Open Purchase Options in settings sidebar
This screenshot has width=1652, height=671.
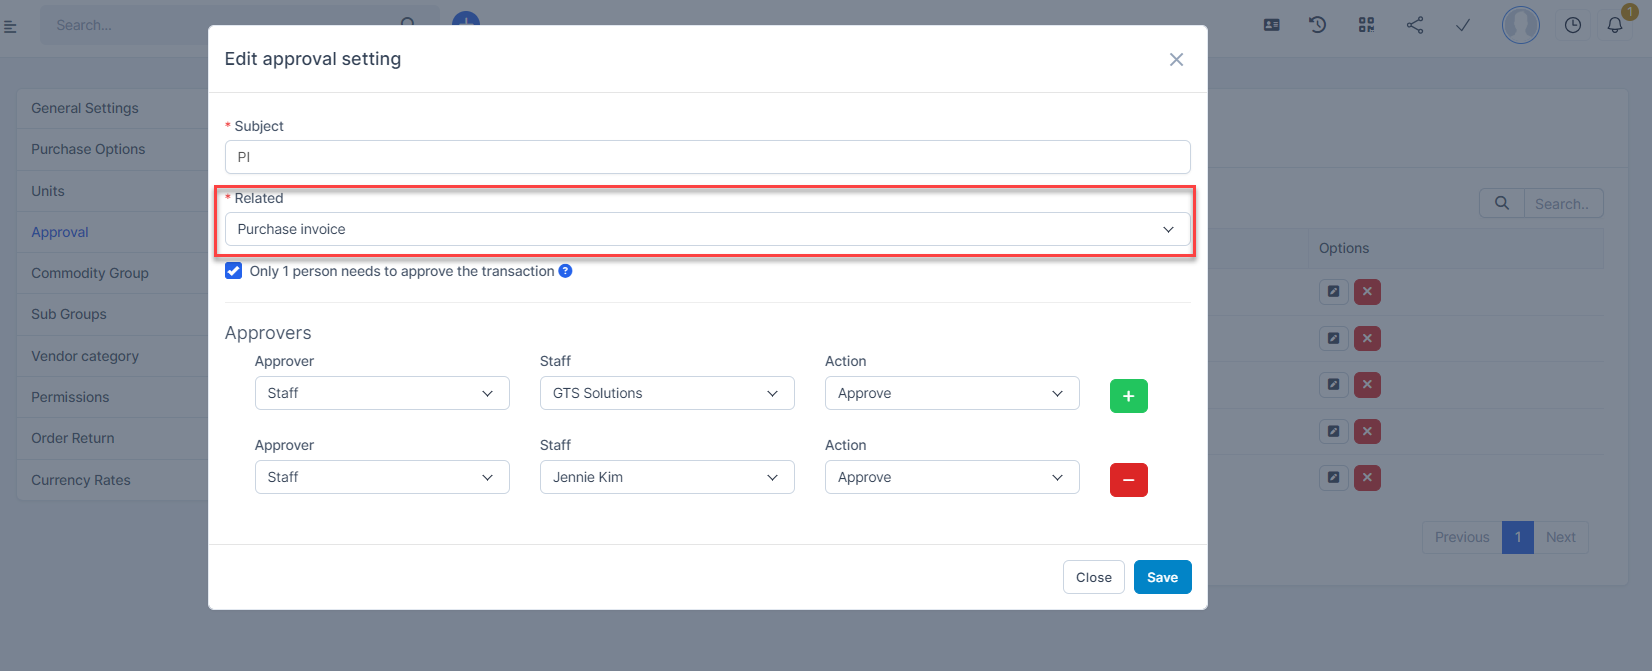[x=88, y=149]
